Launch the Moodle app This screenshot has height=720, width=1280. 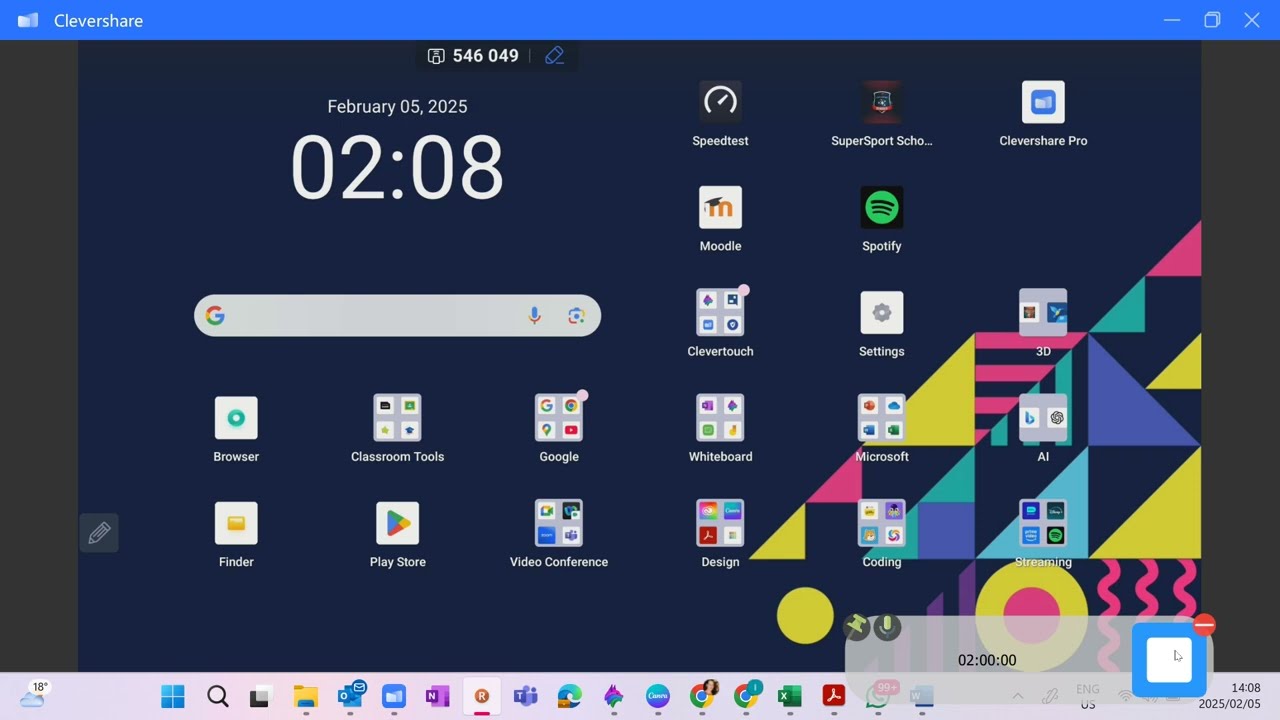click(x=720, y=207)
